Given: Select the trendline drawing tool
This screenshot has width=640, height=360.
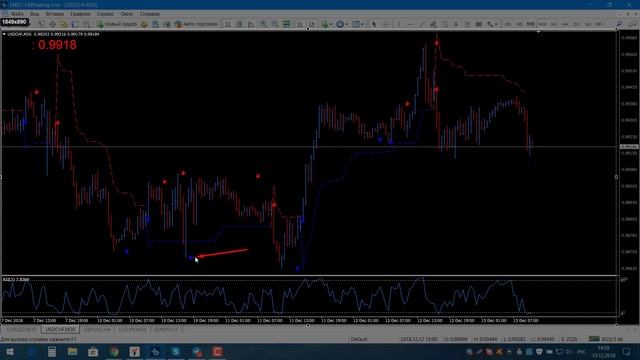Looking at the screenshot, I should (x=422, y=24).
